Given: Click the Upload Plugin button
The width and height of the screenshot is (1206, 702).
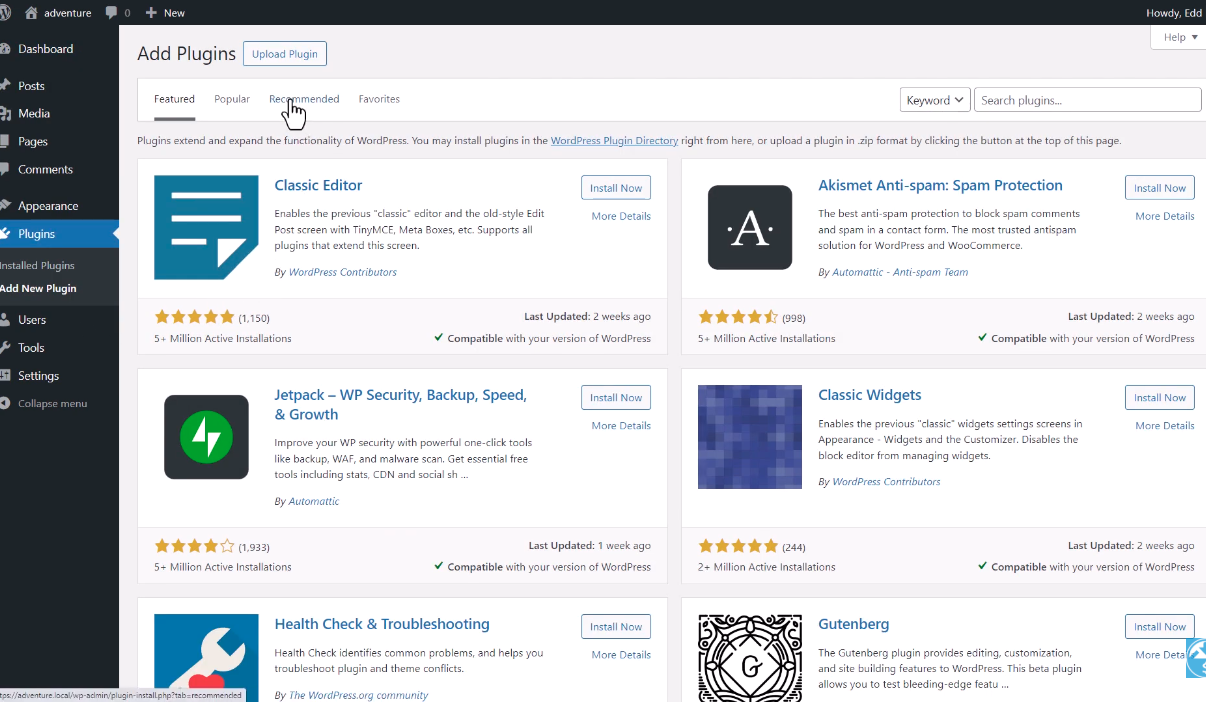Looking at the screenshot, I should click(284, 54).
